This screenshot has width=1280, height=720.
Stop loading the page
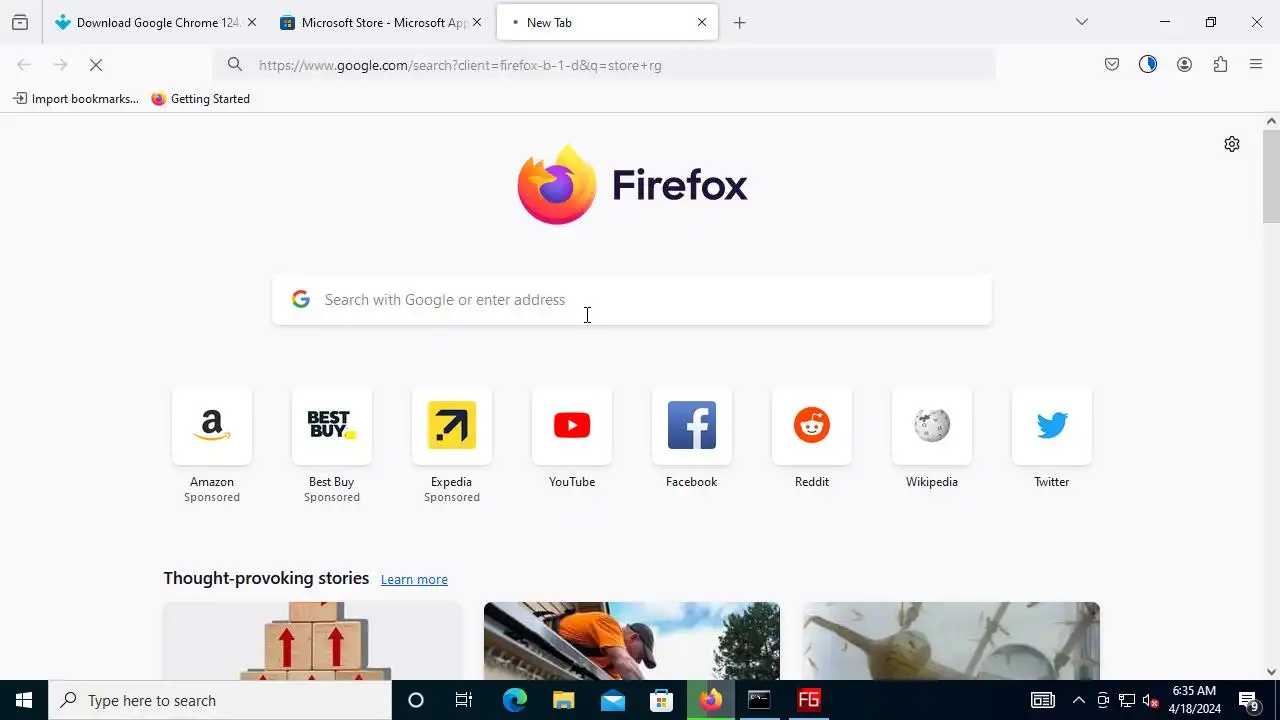[96, 65]
